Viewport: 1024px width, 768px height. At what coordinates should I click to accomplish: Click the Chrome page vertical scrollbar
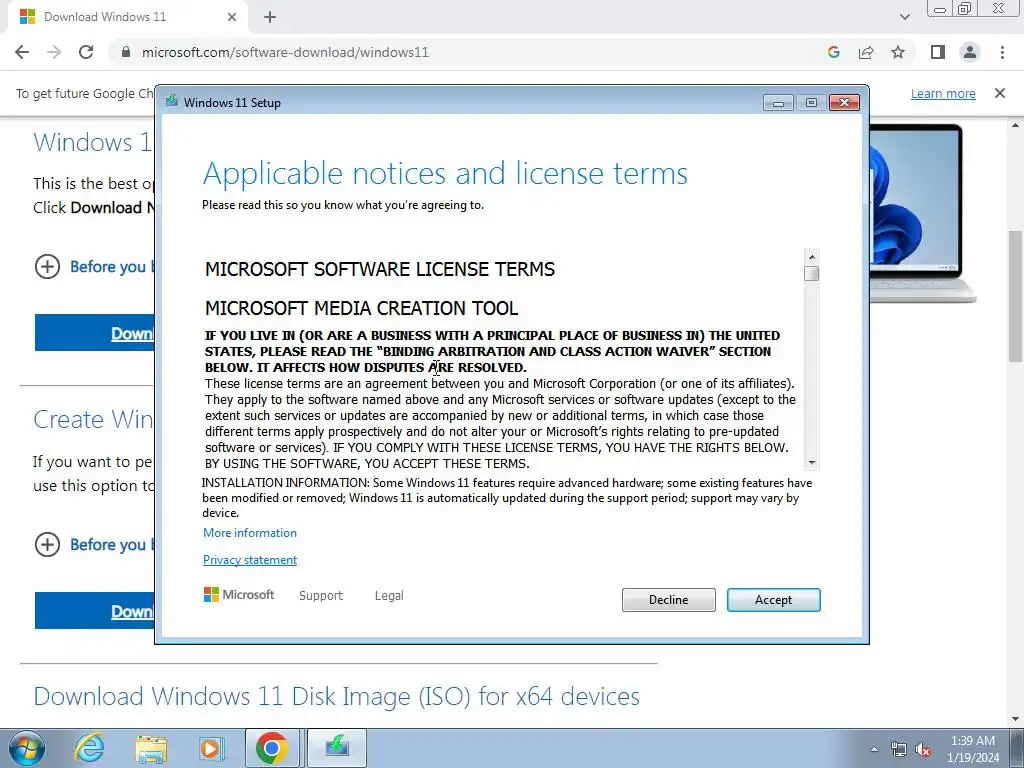click(x=1016, y=296)
